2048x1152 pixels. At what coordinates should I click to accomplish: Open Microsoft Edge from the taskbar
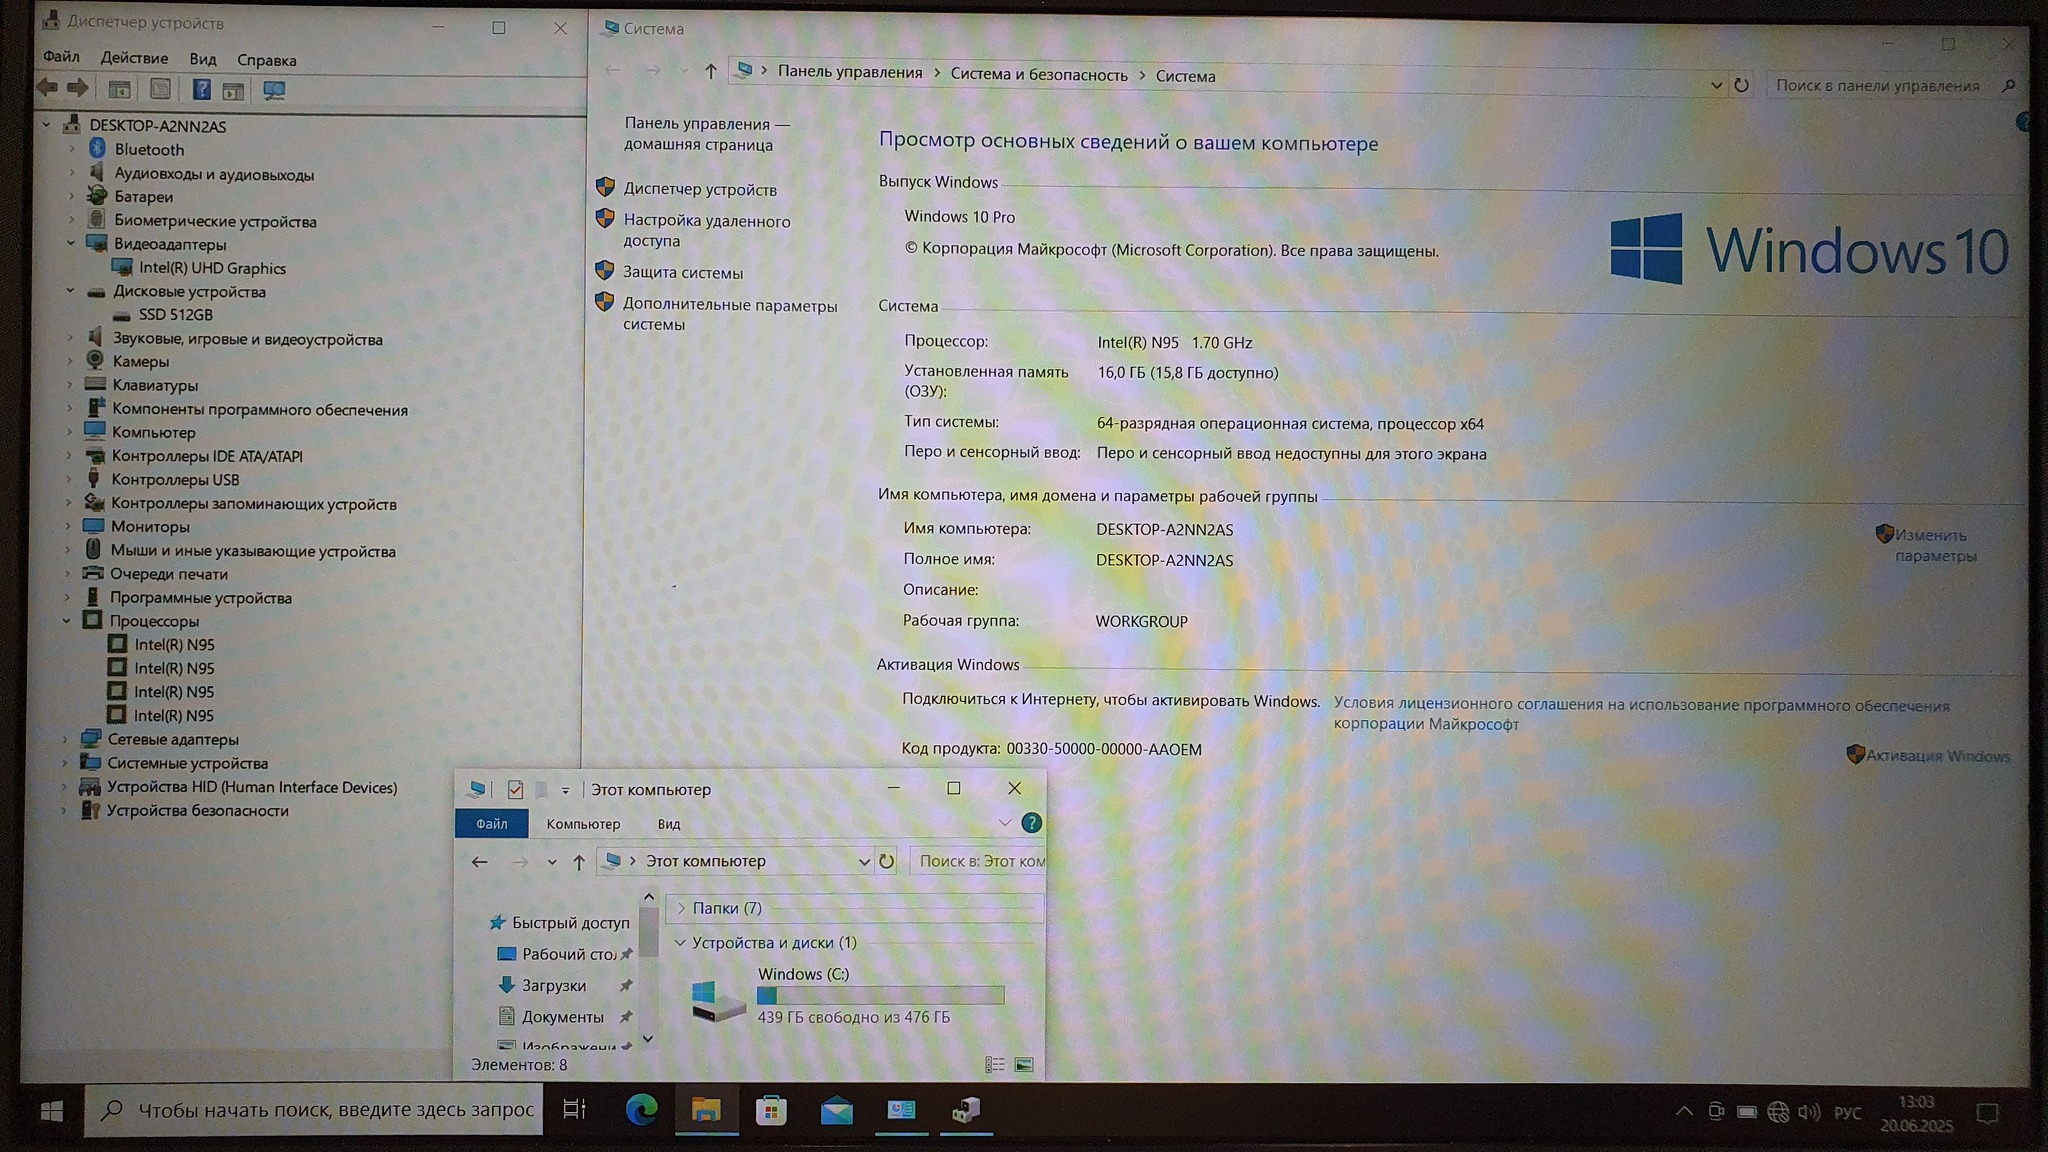pyautogui.click(x=641, y=1109)
